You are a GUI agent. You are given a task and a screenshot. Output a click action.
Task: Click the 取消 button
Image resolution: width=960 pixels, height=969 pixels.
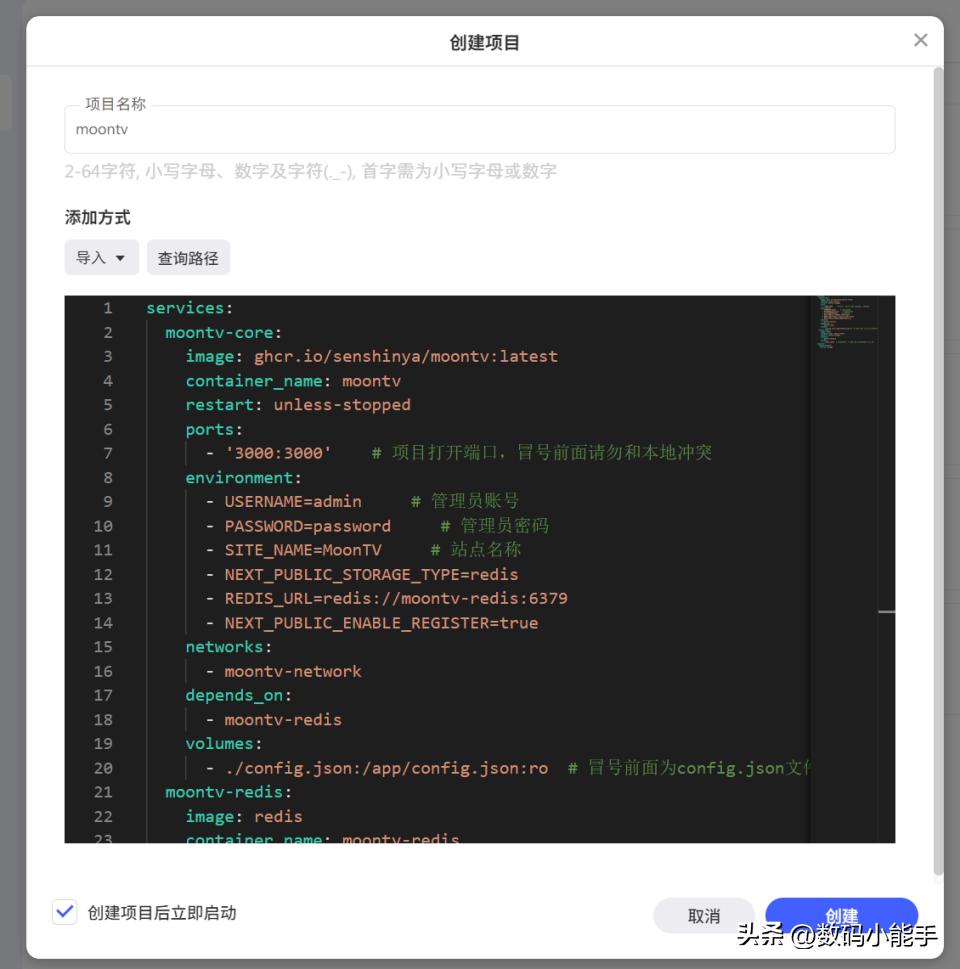click(x=703, y=915)
